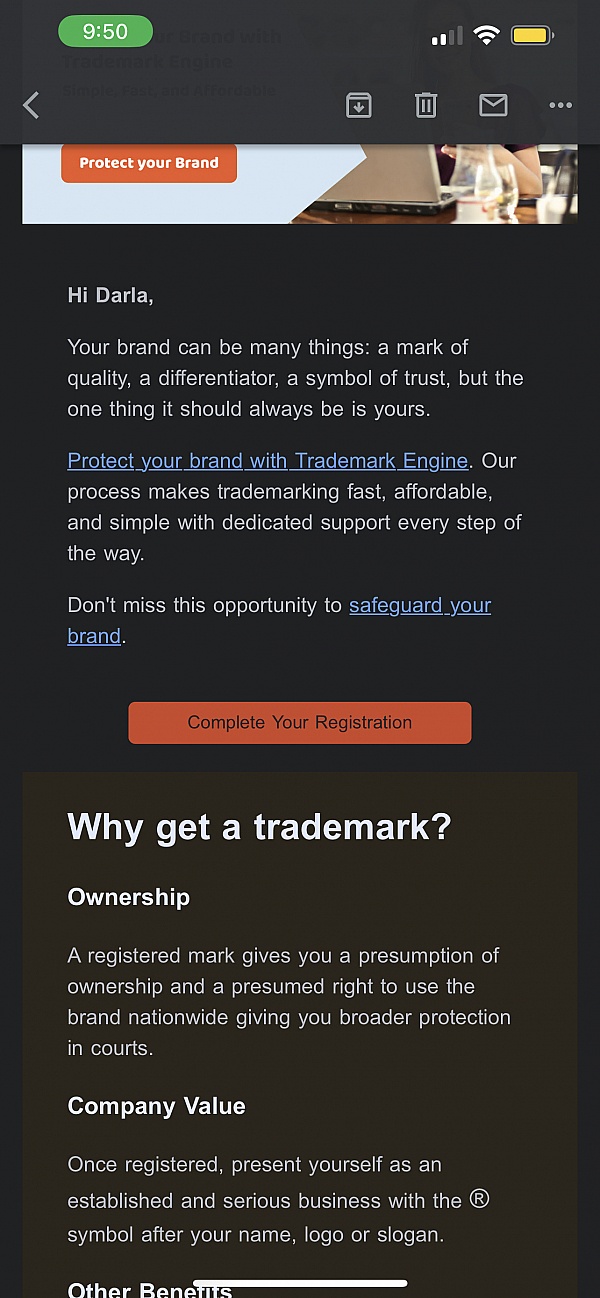Tap the green 9:50 time pill
Screen dimensions: 600x1298
coord(105,32)
